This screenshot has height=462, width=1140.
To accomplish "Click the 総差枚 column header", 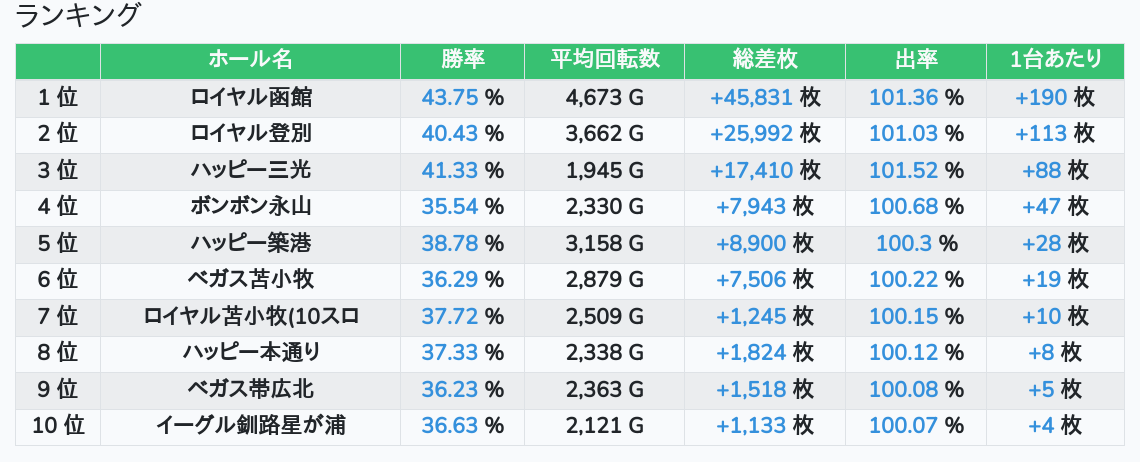I will tap(765, 60).
